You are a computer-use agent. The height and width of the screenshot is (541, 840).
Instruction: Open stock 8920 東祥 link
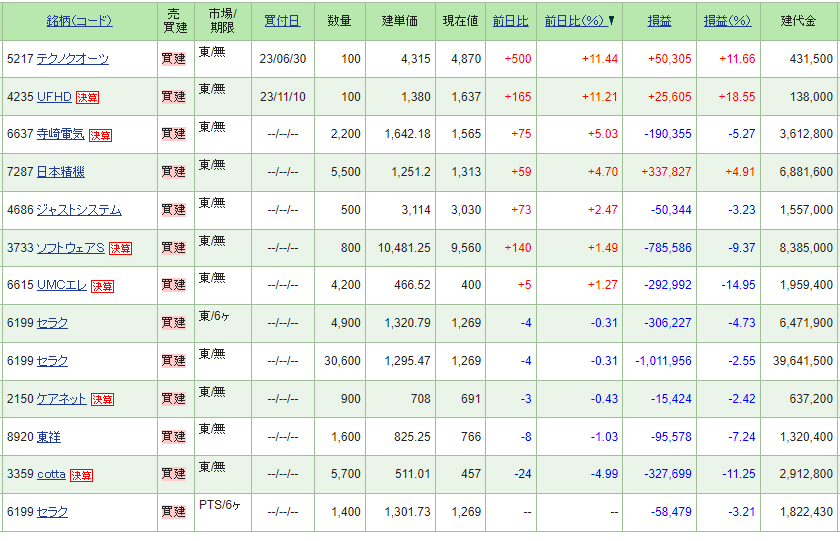click(x=48, y=437)
